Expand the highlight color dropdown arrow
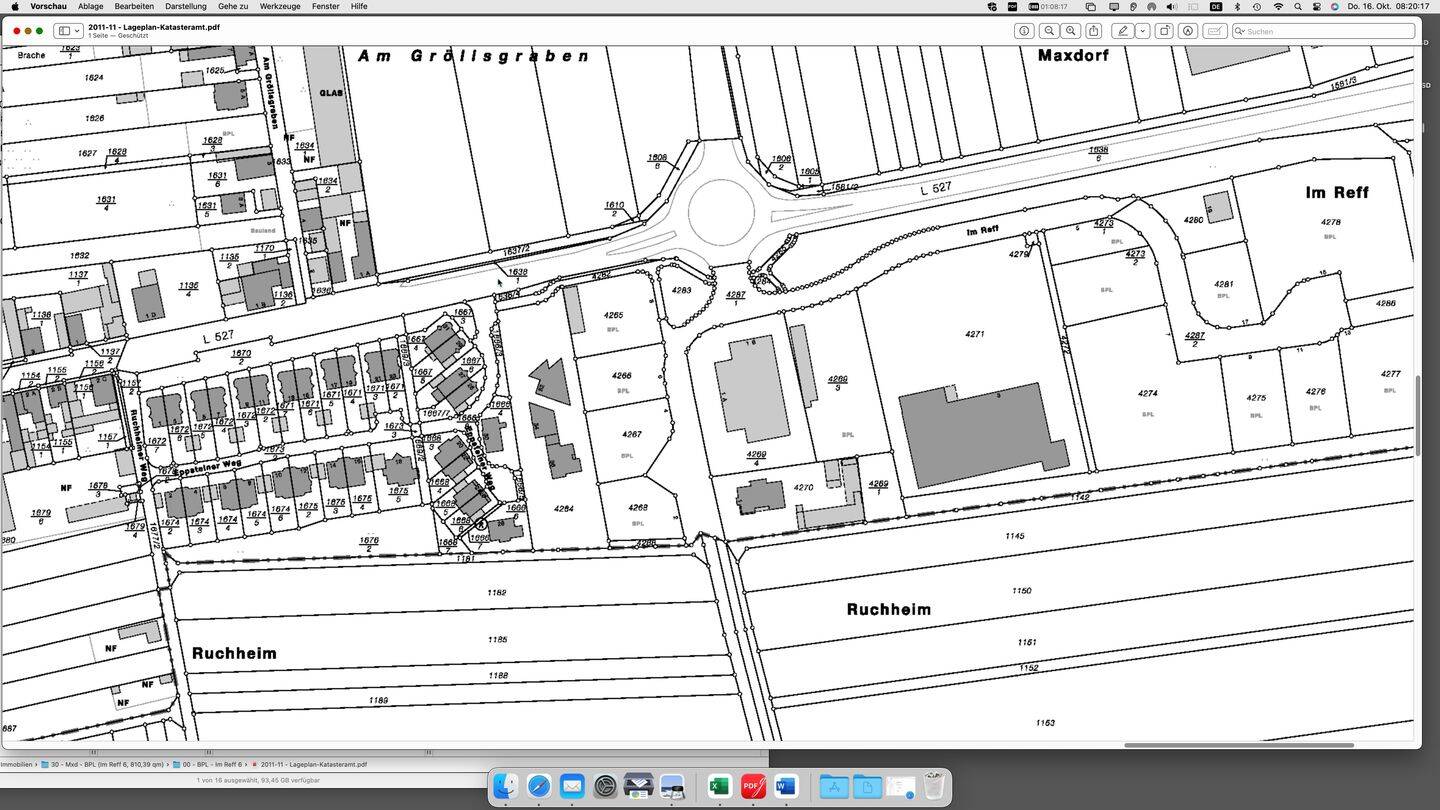The height and width of the screenshot is (810, 1440). point(1142,31)
